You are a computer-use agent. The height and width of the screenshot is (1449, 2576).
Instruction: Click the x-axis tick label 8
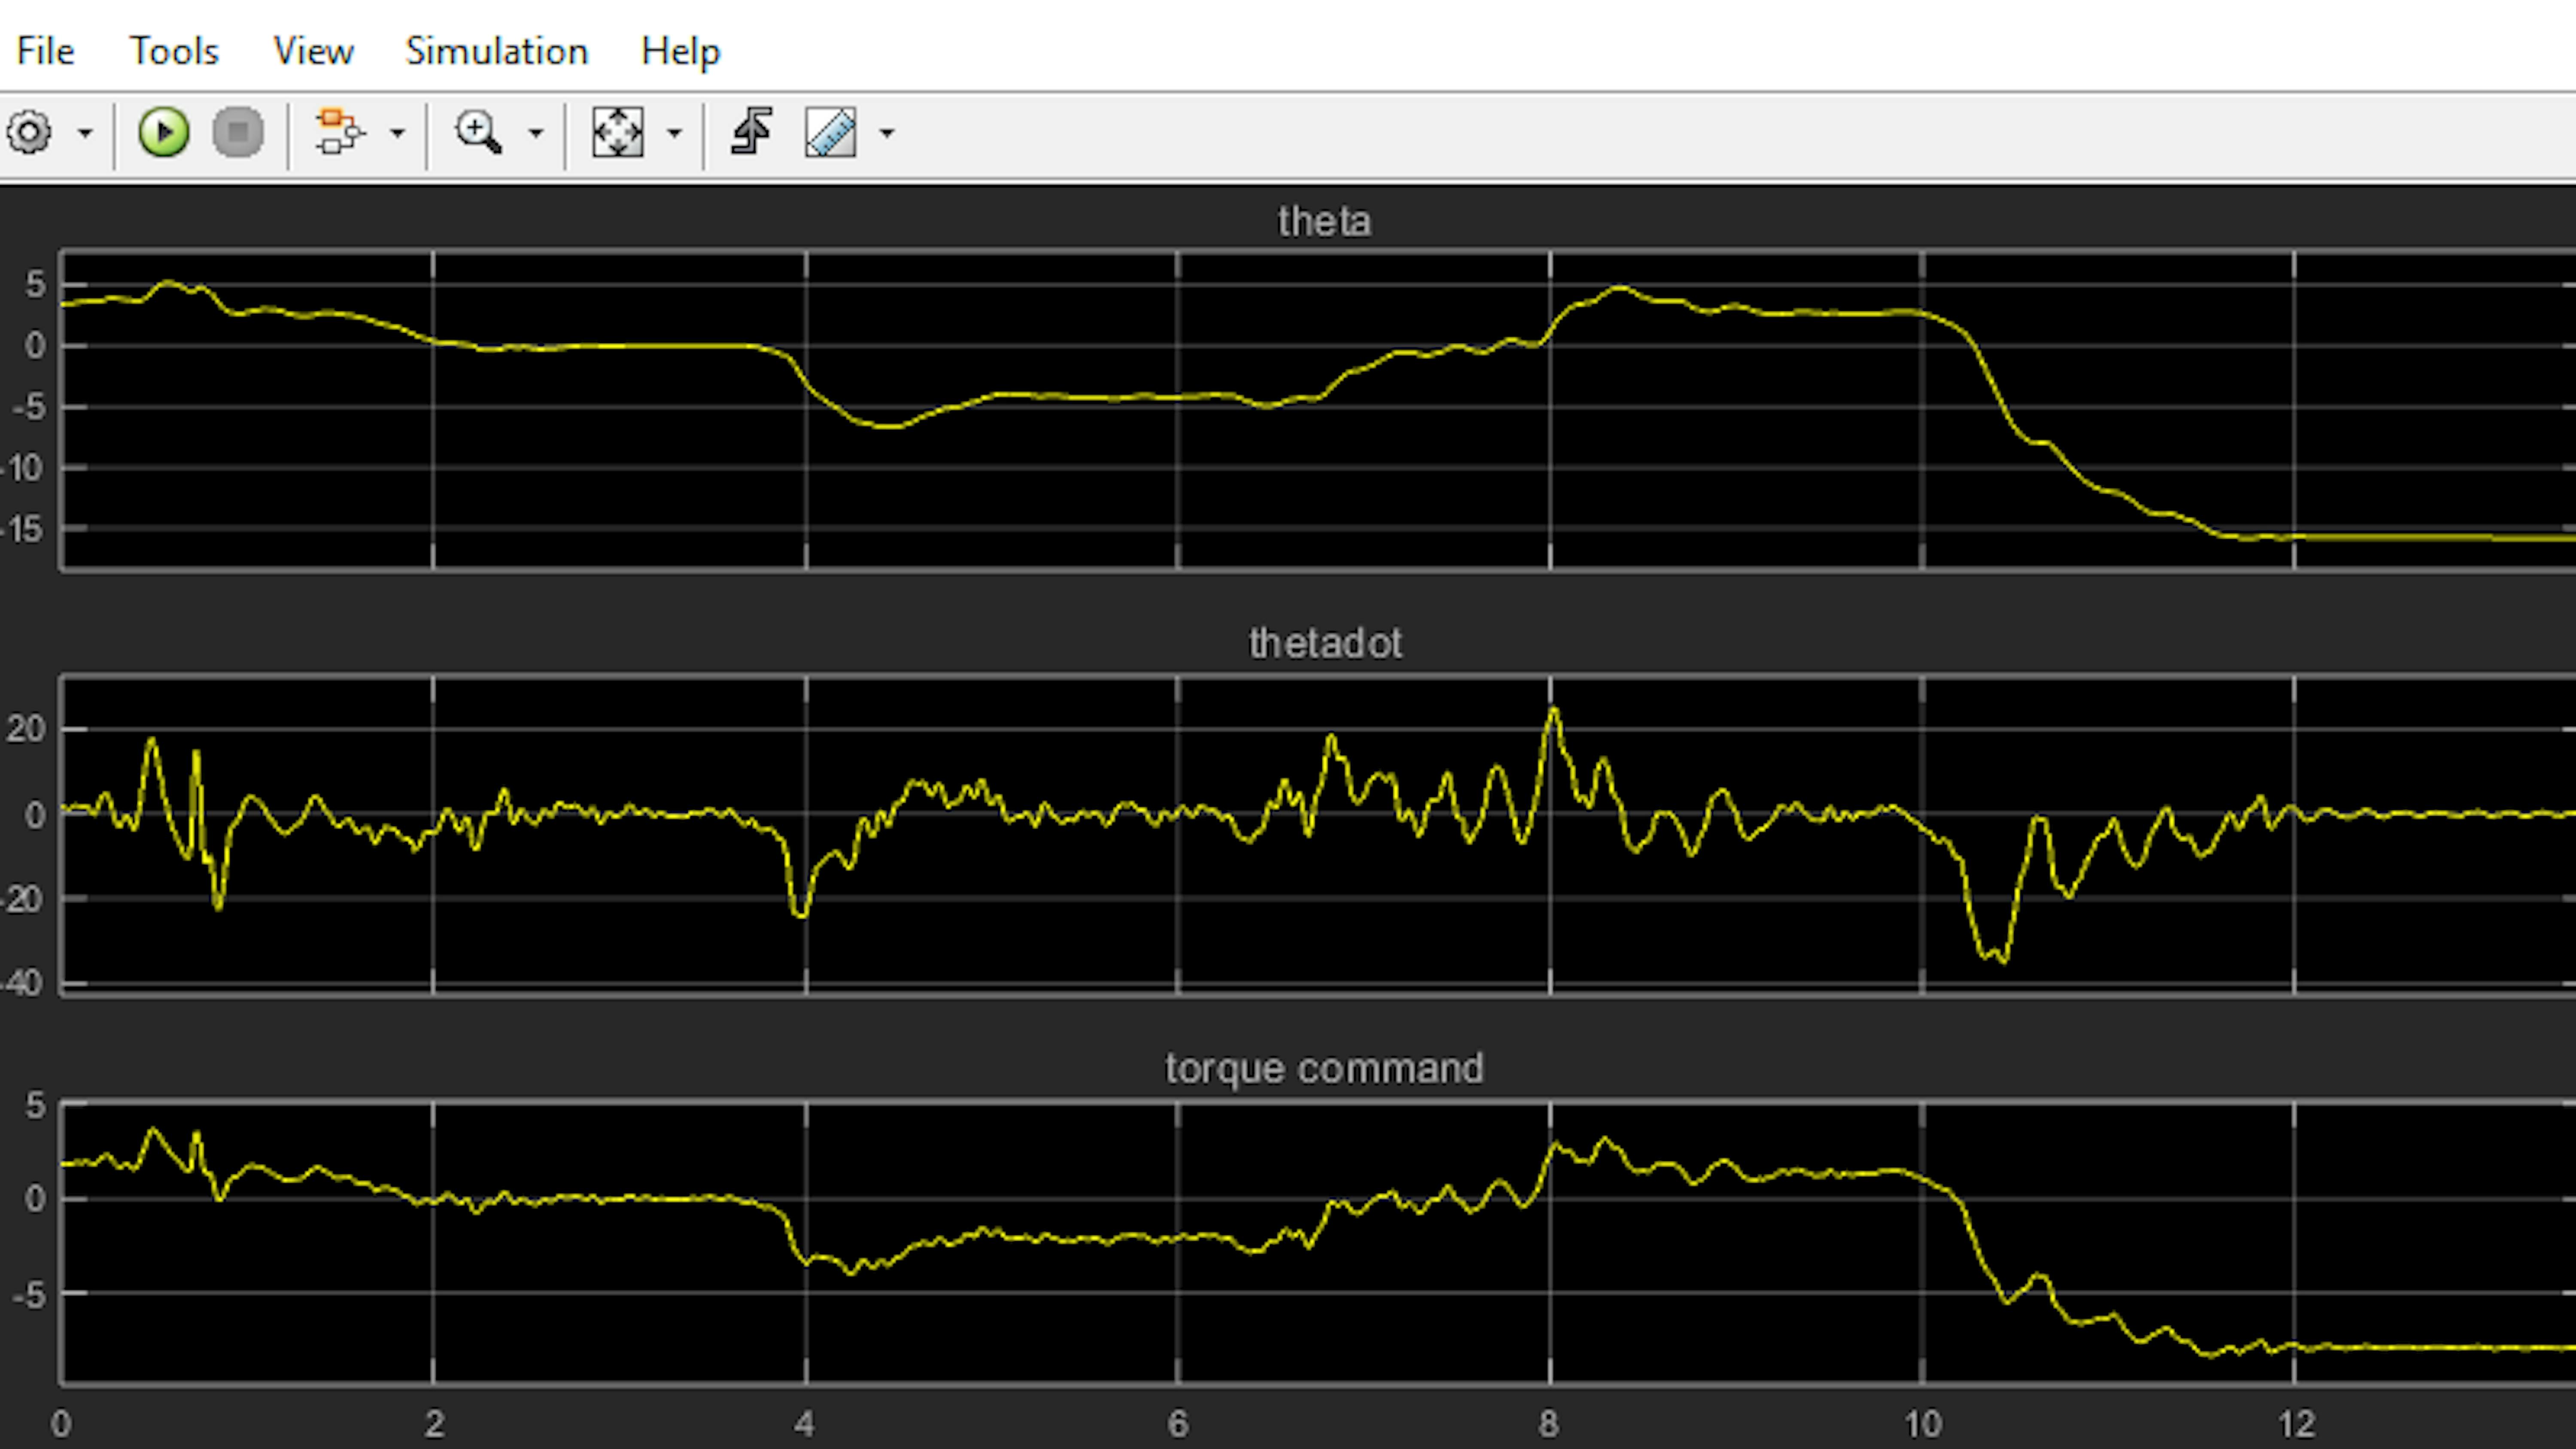tap(1549, 1424)
